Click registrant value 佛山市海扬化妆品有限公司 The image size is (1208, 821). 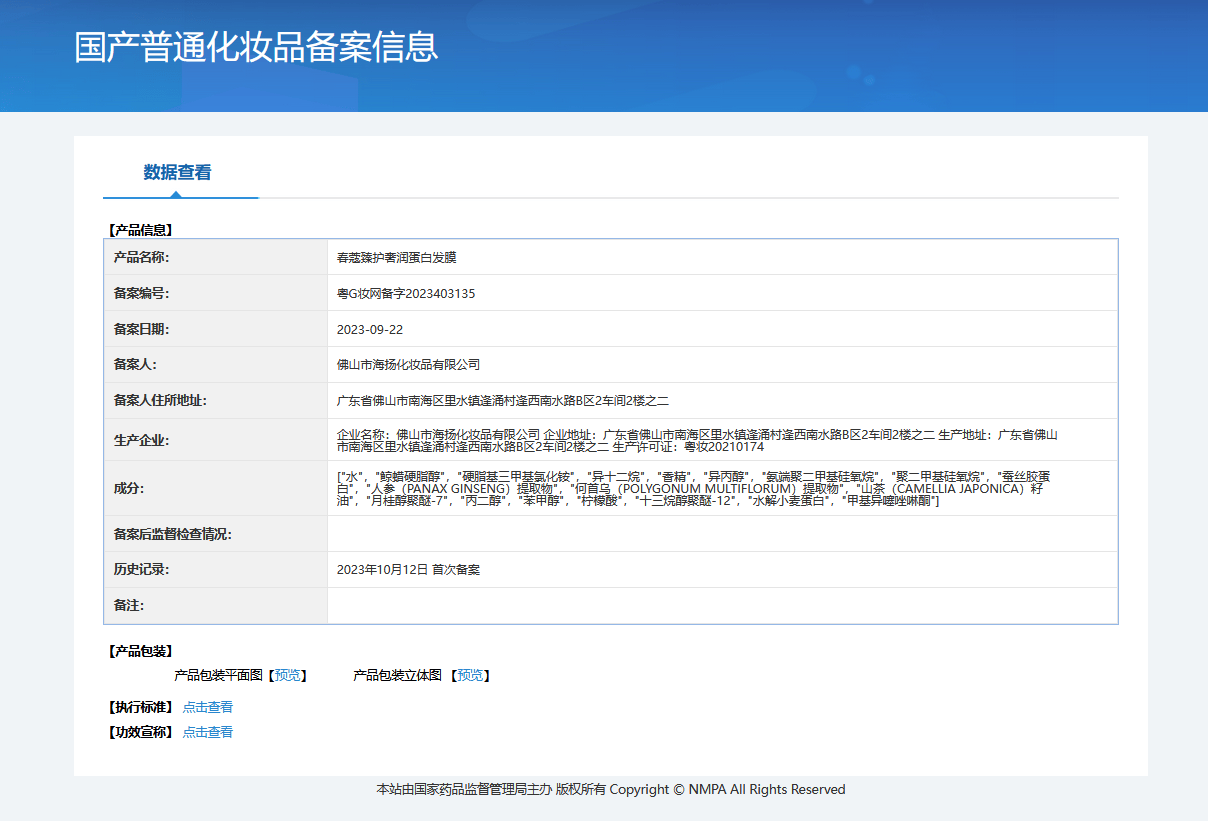[408, 365]
